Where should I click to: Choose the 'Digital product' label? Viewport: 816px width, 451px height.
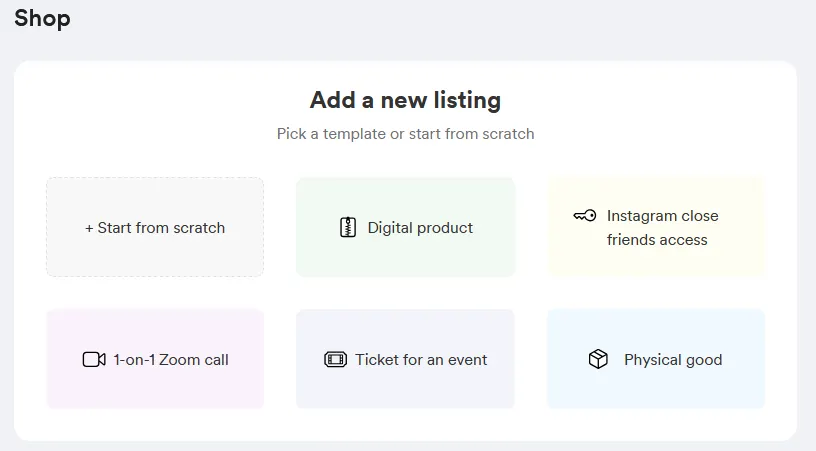tap(420, 228)
